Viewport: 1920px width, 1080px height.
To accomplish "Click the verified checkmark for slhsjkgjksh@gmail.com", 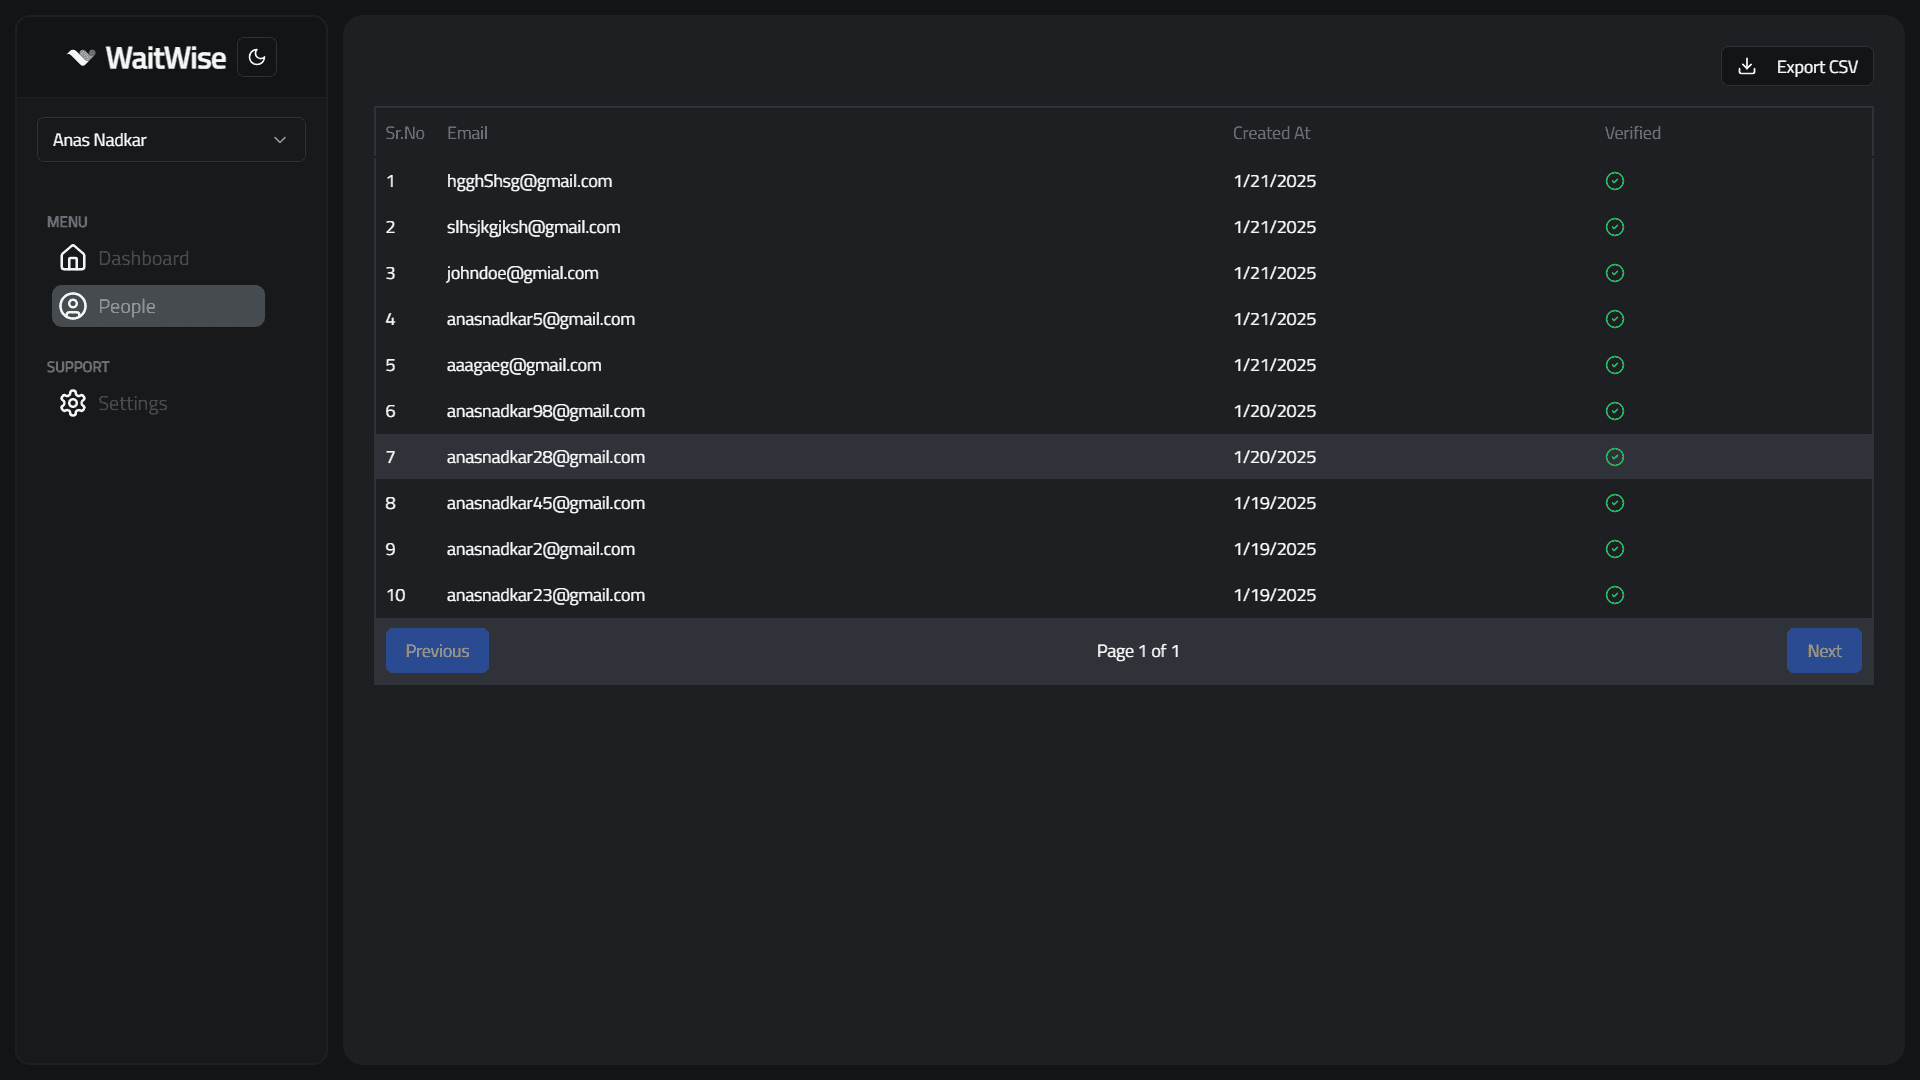I will (1615, 227).
